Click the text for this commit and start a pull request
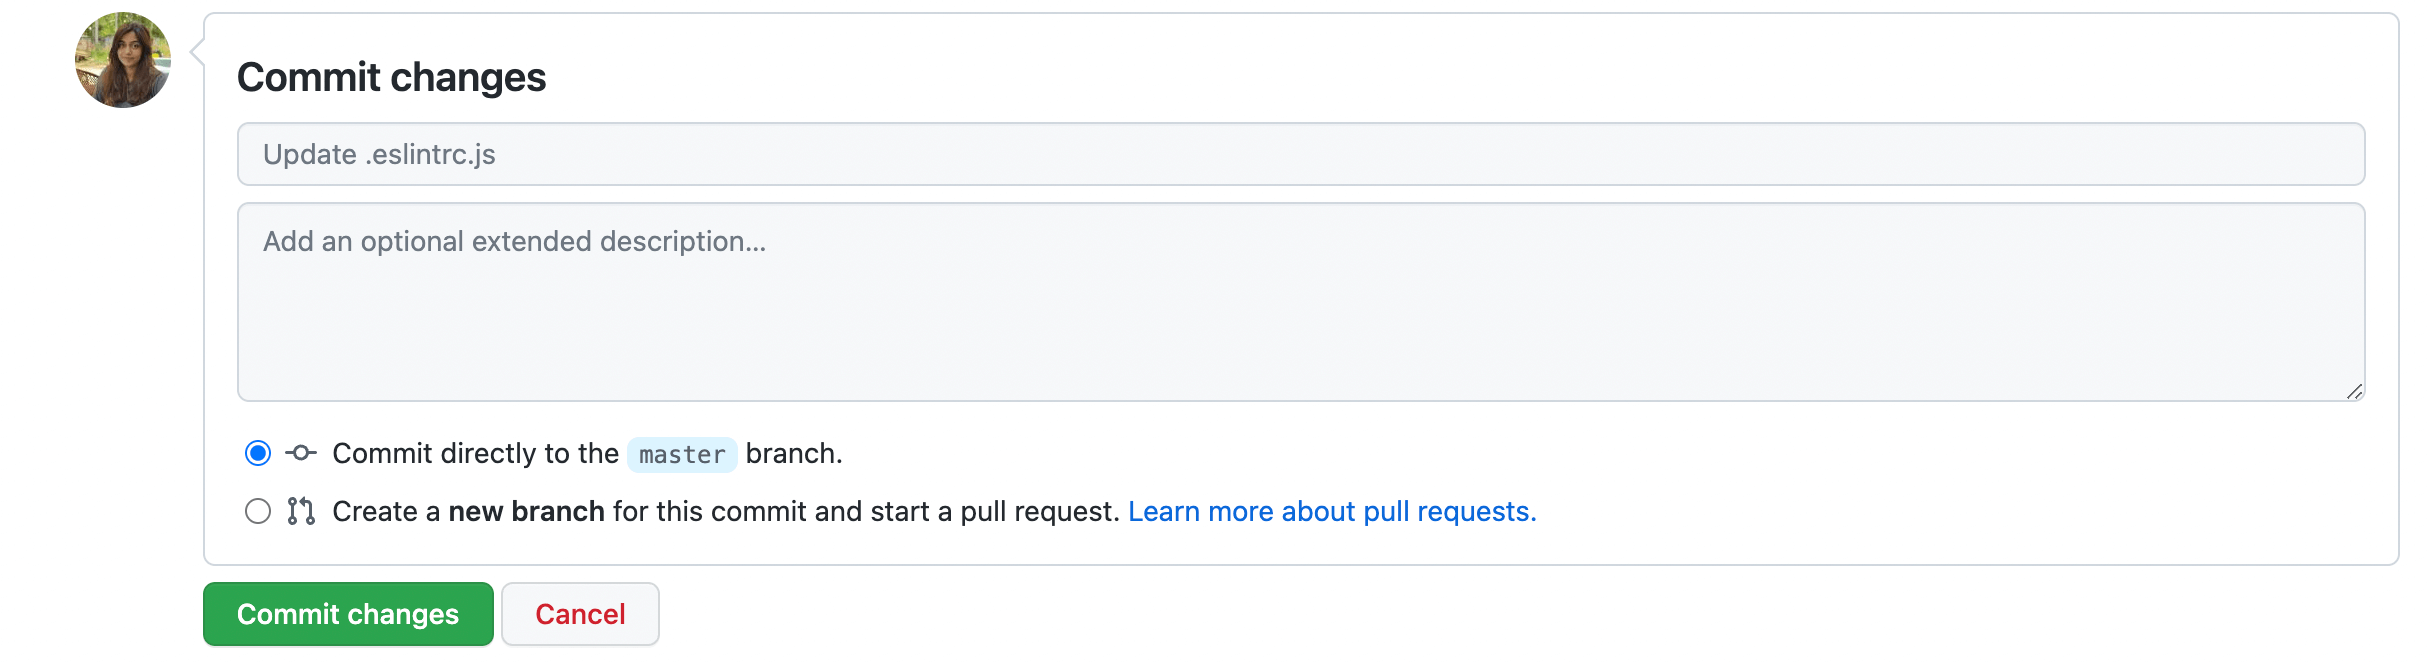 click(x=866, y=511)
